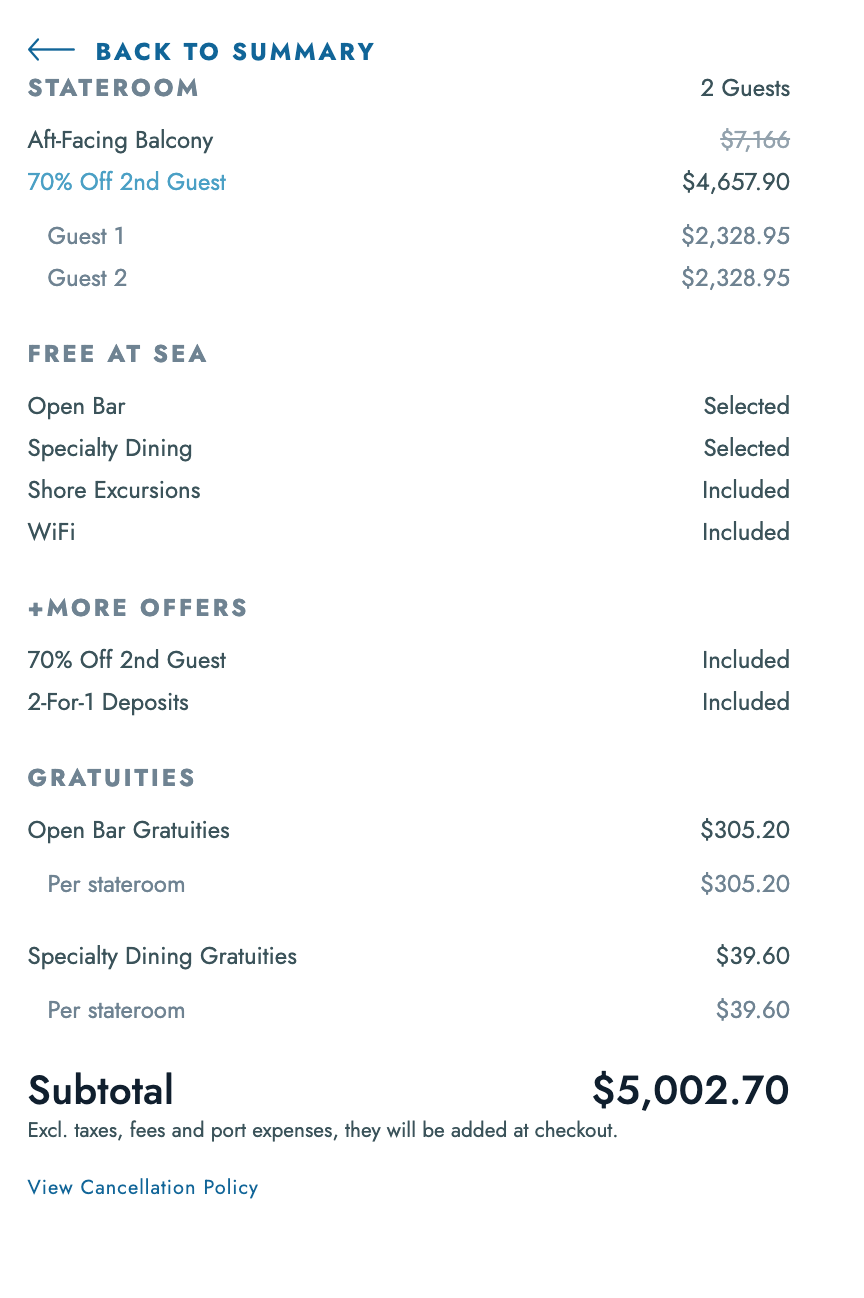Viewport: 864px width, 1298px height.
Task: Click the Specialty Dining Gratuities line item
Action: coord(162,956)
